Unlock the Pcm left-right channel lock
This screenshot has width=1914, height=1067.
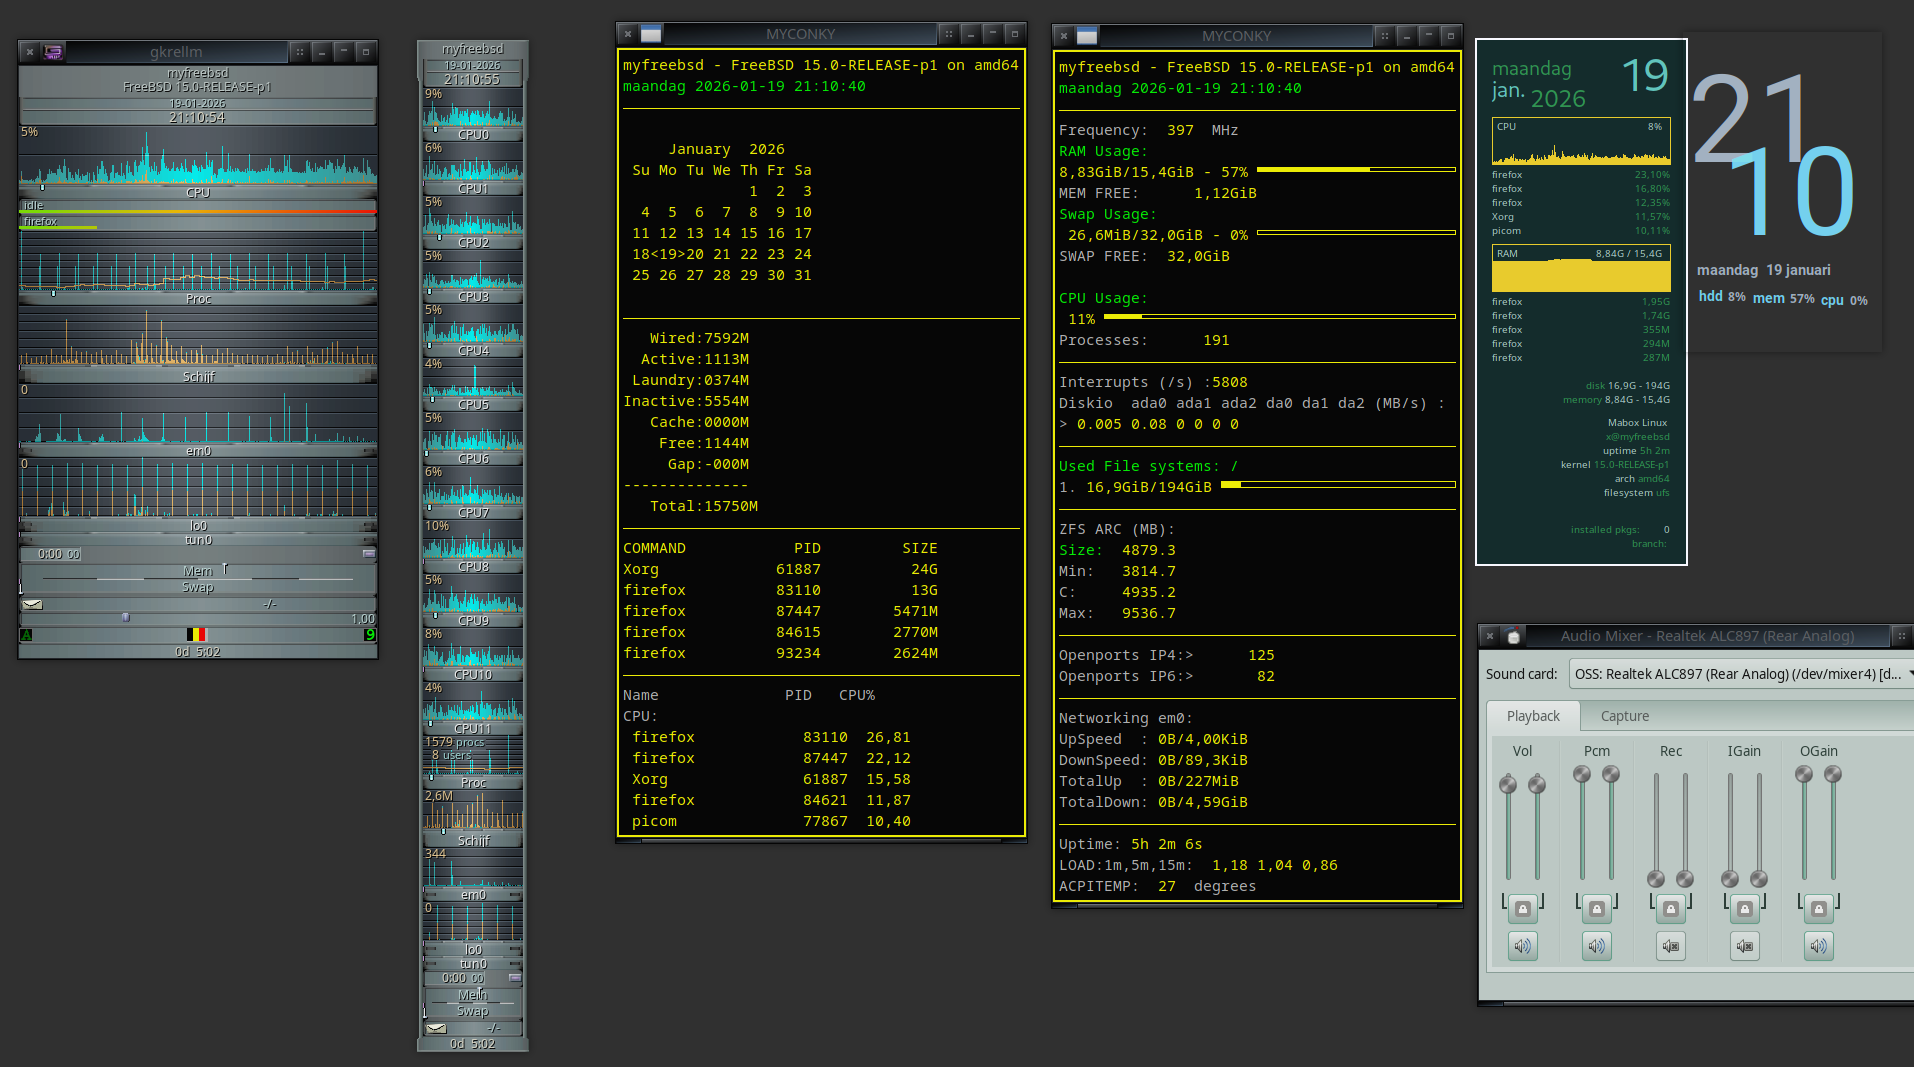[1596, 909]
